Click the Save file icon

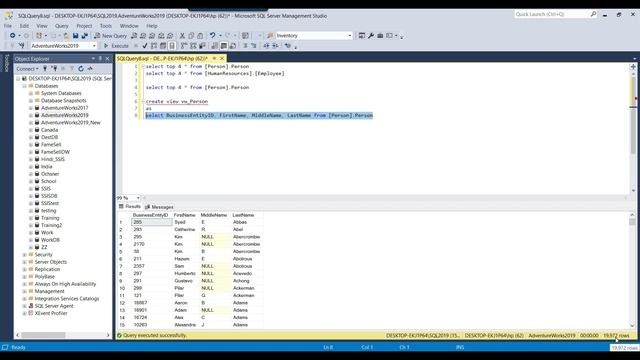(x=76, y=36)
